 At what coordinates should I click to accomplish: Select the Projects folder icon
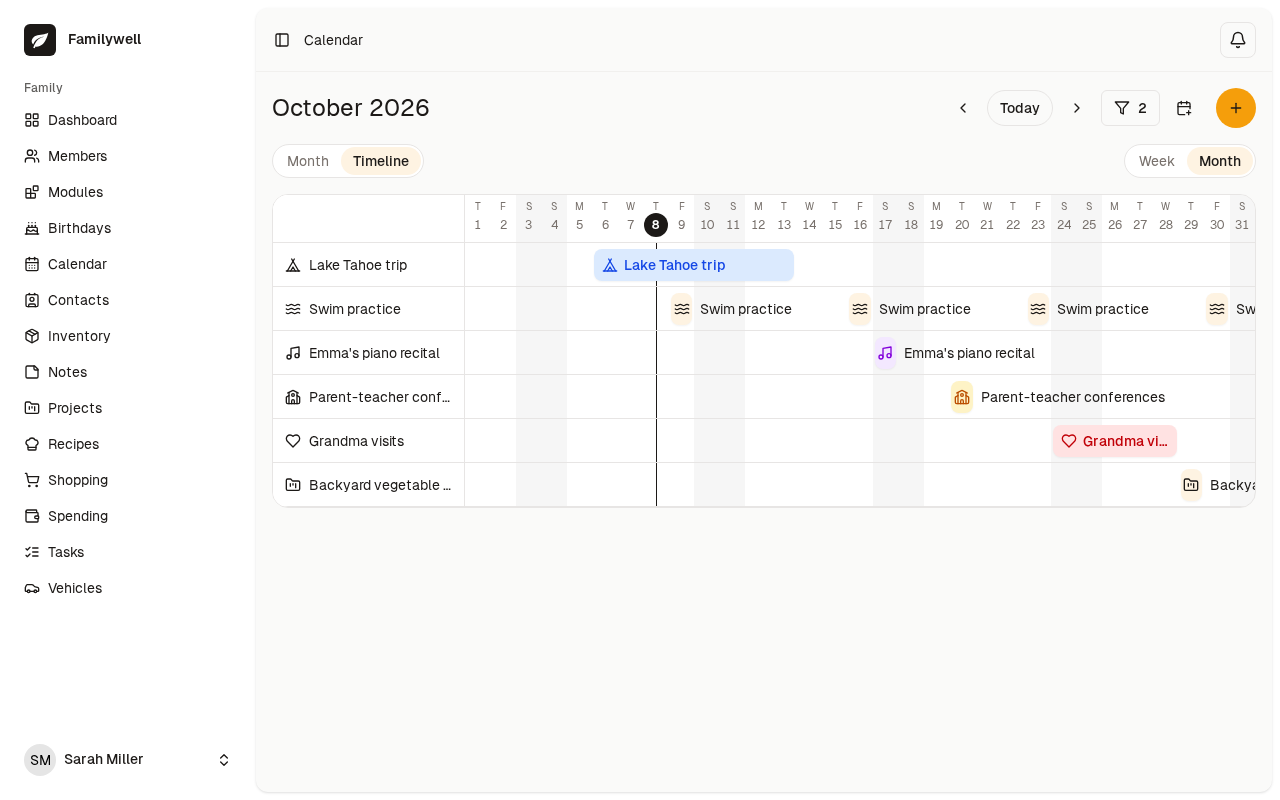pos(32,408)
